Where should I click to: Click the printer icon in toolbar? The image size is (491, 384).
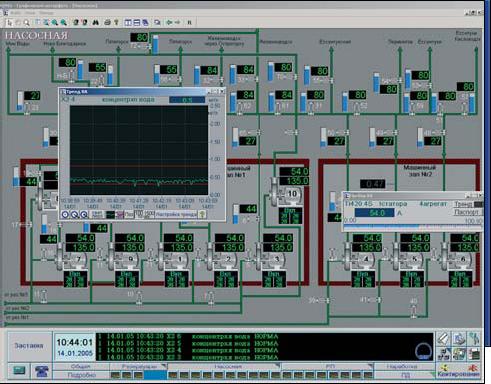click(x=107, y=22)
